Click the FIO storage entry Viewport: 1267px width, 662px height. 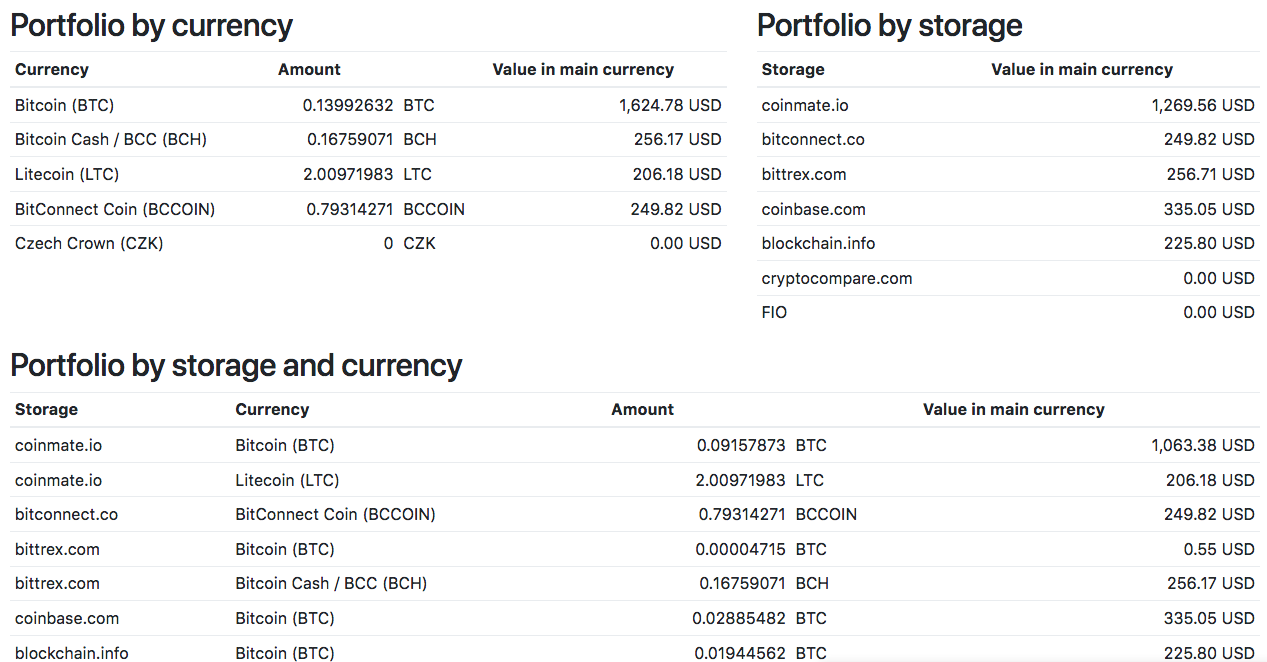pyautogui.click(x=774, y=313)
